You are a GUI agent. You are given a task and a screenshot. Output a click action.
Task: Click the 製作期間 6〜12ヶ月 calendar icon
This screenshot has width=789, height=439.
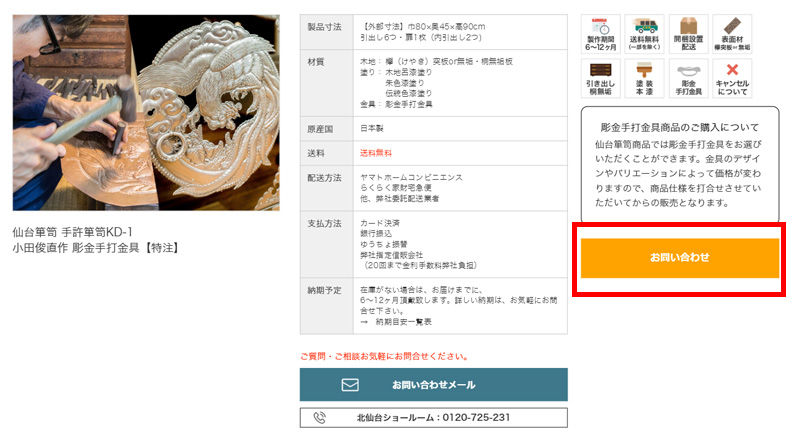pos(600,34)
